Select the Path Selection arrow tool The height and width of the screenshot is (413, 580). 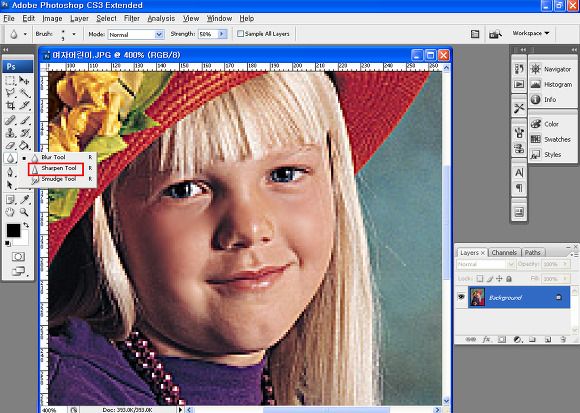coord(10,185)
